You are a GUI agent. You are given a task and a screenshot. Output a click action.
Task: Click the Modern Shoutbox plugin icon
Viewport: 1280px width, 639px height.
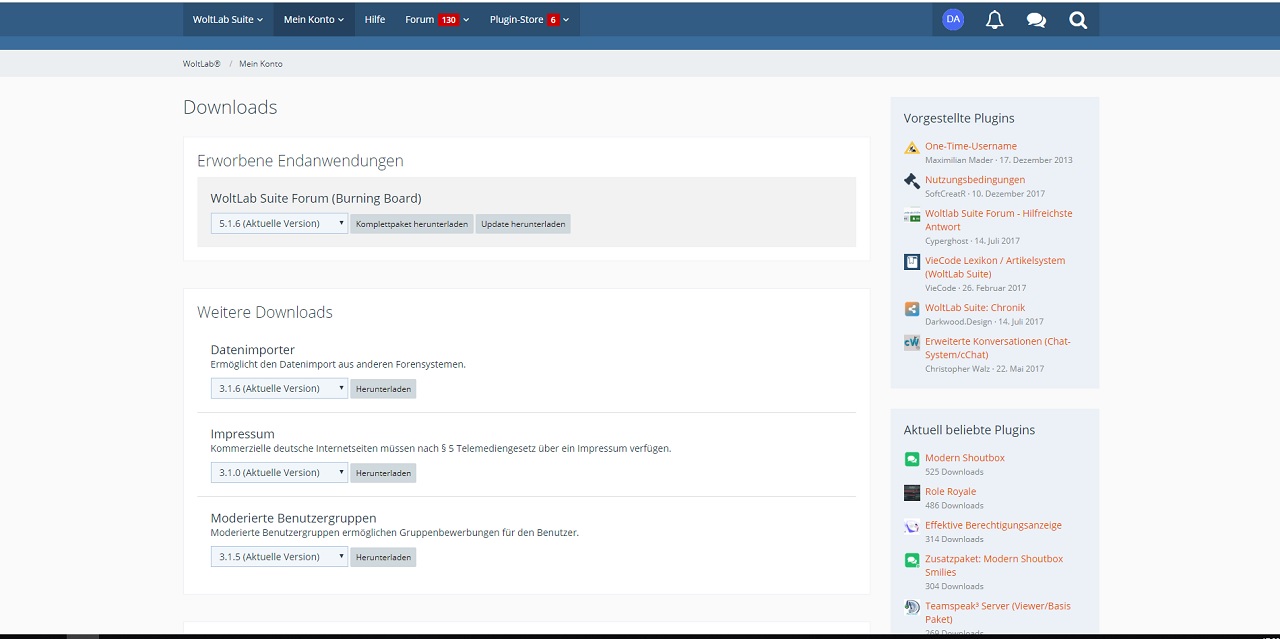point(912,459)
